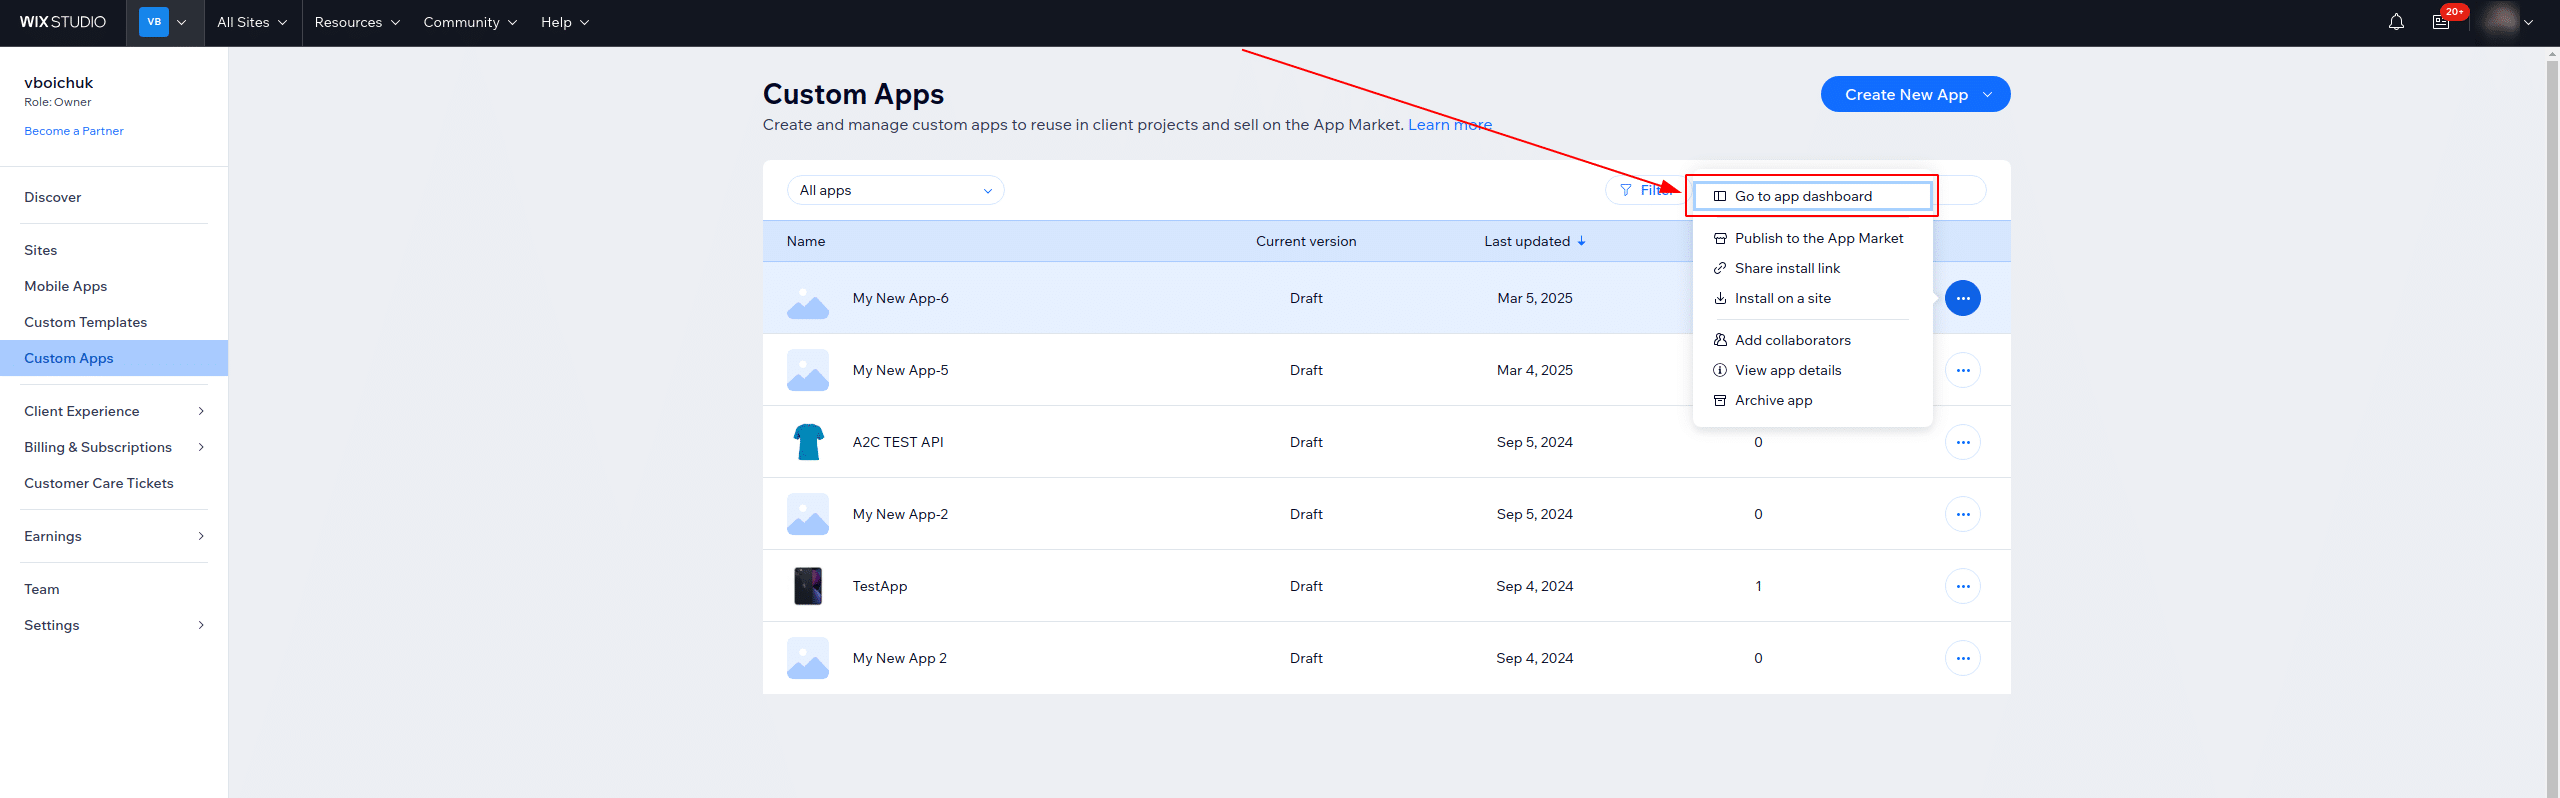Open Custom Templates in the sidebar
Viewport: 2560px width, 798px height.
[86, 322]
